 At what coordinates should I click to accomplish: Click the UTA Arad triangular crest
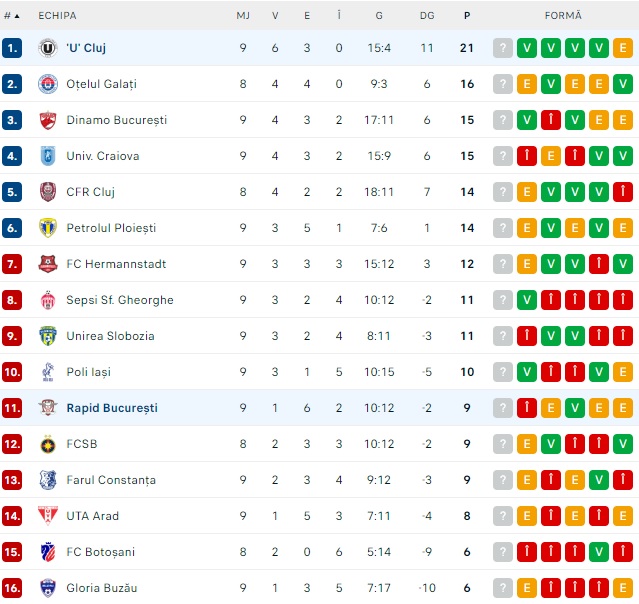tap(48, 516)
